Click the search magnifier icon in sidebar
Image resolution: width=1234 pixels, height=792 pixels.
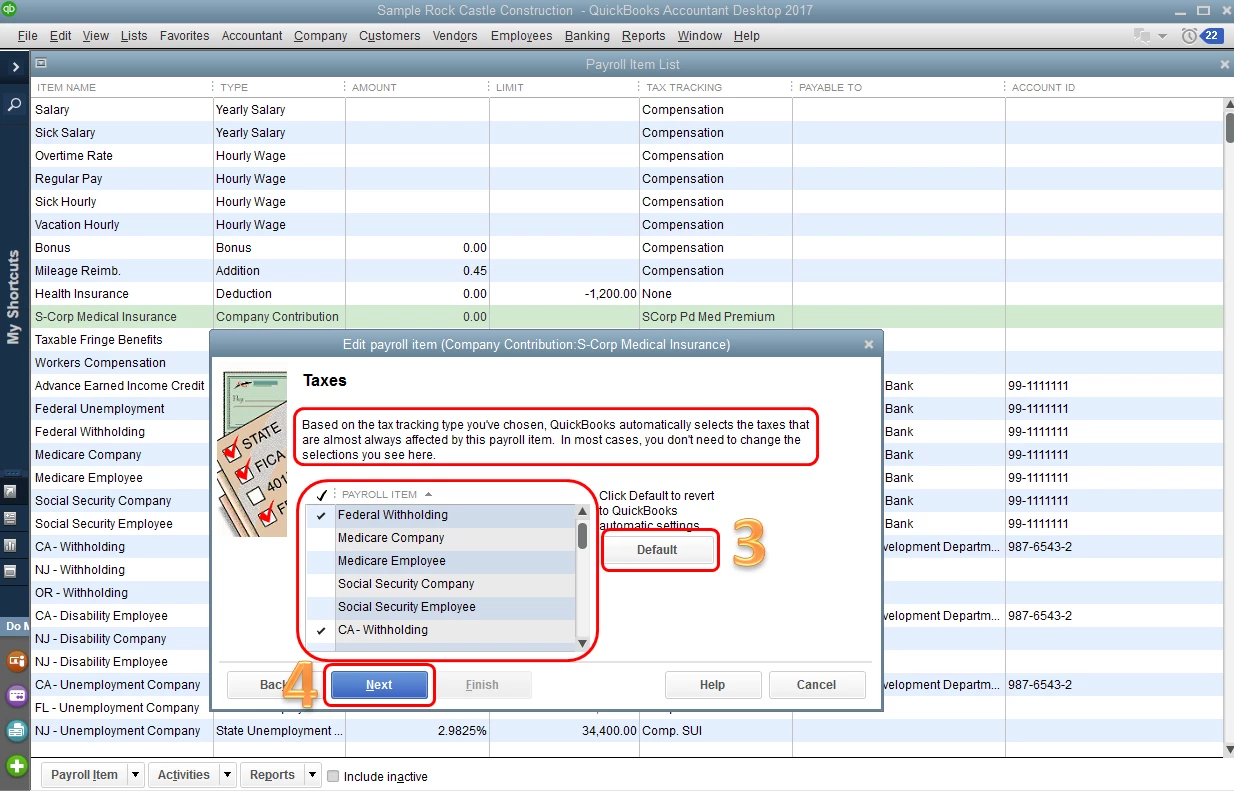[x=15, y=104]
